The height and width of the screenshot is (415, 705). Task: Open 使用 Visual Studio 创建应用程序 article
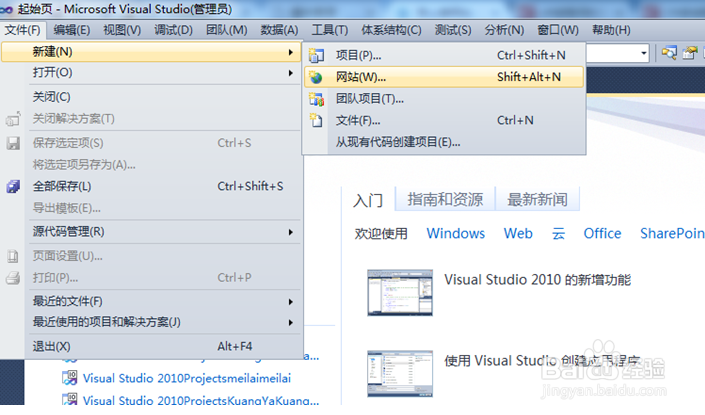[542, 361]
